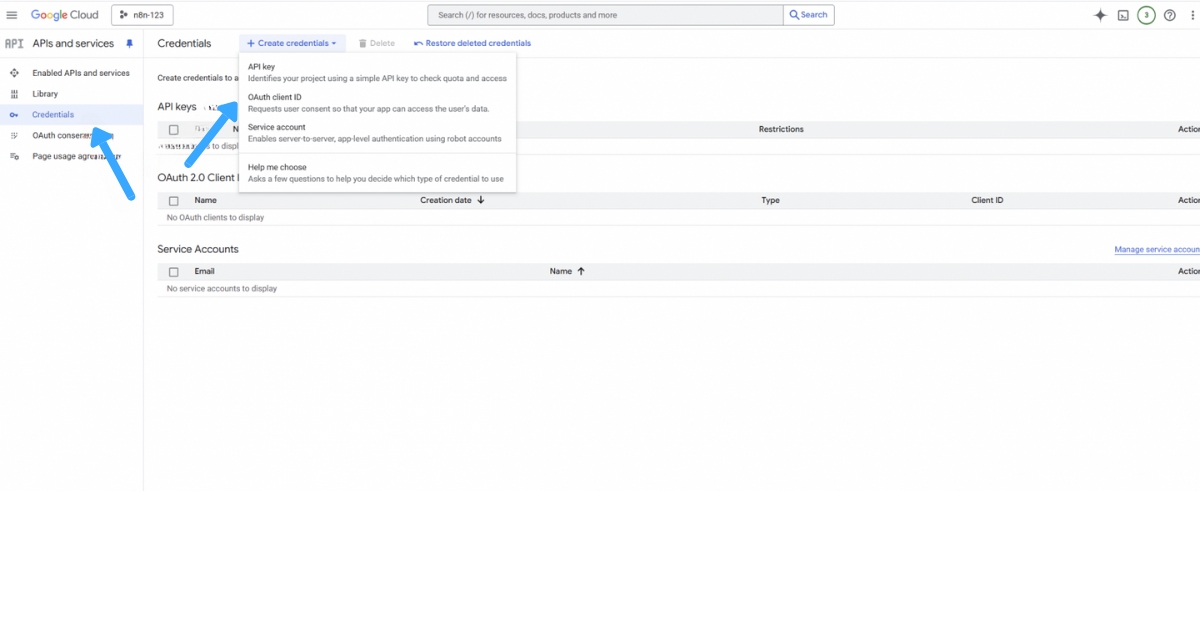The width and height of the screenshot is (1200, 630).
Task: Open the Create credentials dropdown
Action: (292, 43)
